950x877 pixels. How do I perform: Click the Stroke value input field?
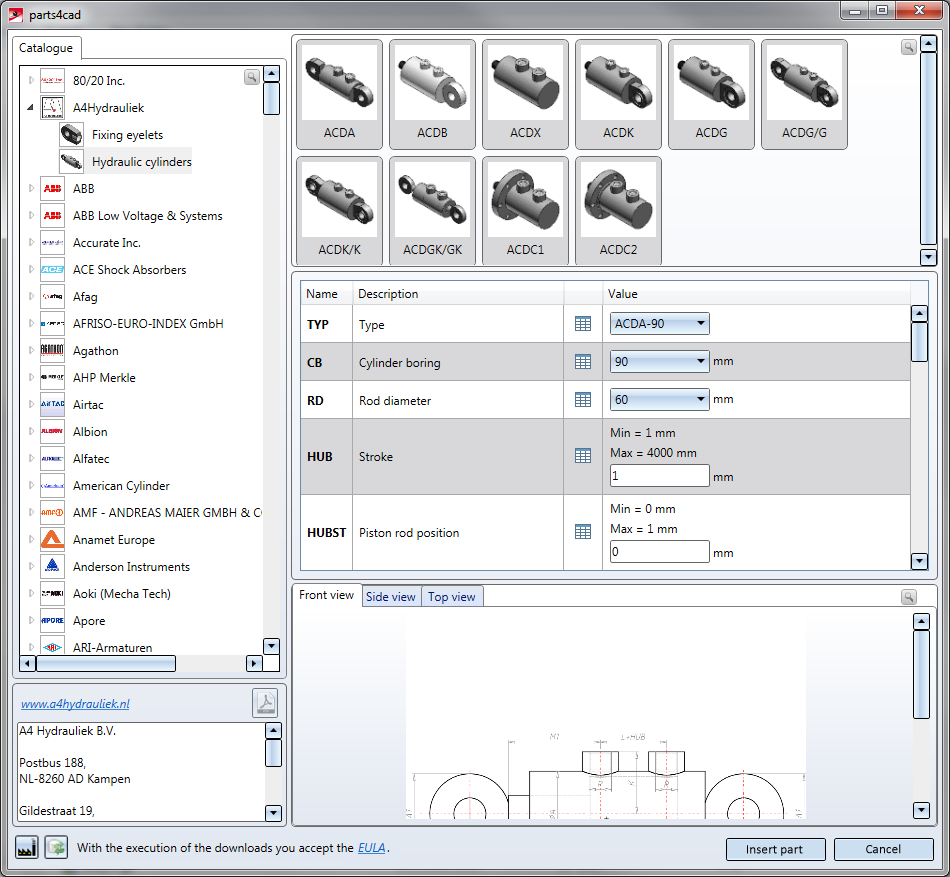click(659, 475)
